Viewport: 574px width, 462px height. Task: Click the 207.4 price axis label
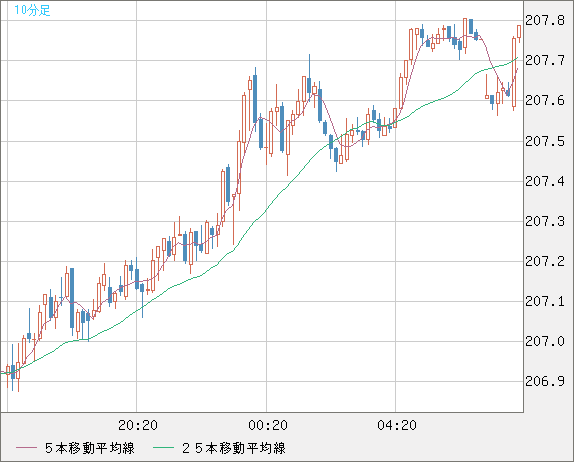coord(545,181)
